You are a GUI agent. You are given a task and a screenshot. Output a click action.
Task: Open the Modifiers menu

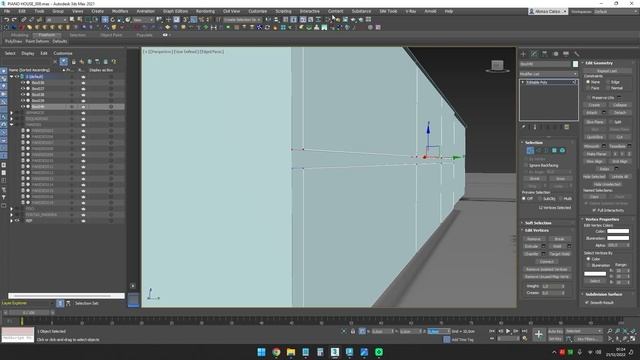(120, 11)
